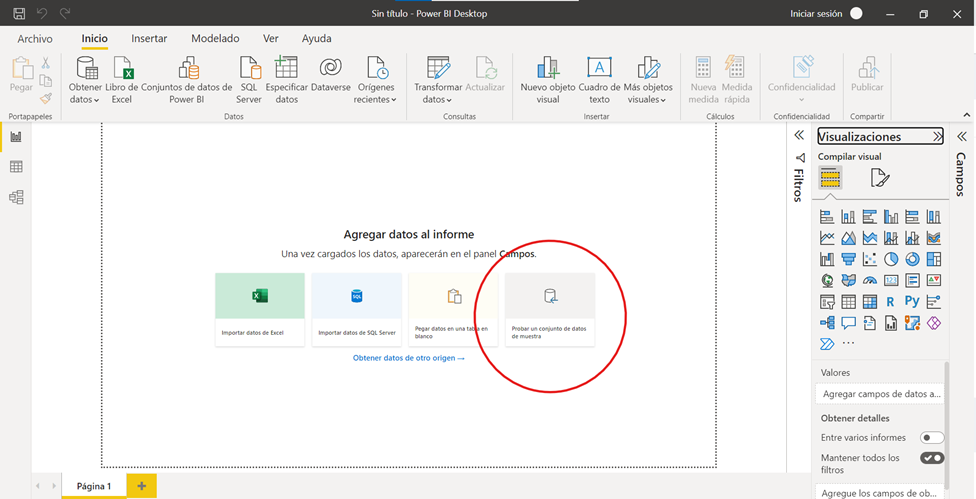Click Pegar datos en una tabla en blanco

pos(453,309)
